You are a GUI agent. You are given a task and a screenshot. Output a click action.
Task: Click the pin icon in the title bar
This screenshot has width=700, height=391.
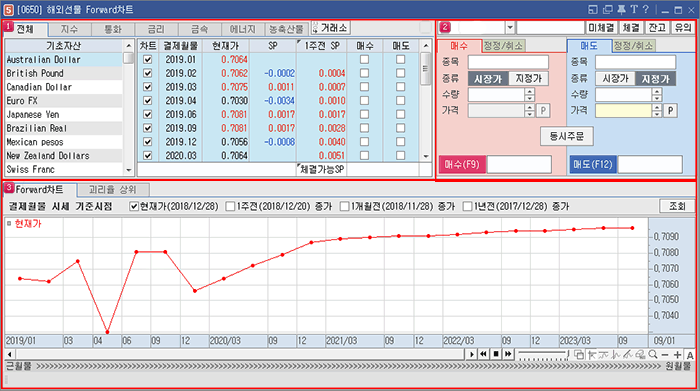point(621,9)
